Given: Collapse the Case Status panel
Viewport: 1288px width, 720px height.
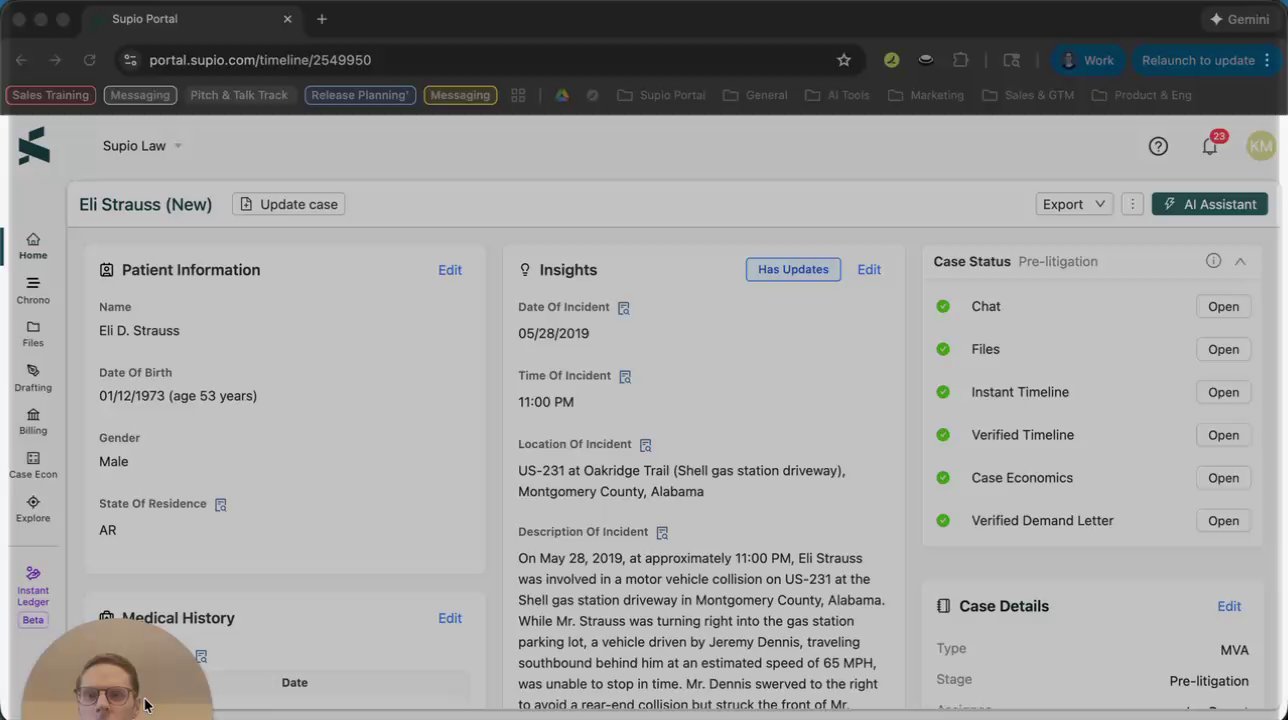Looking at the screenshot, I should [1240, 261].
